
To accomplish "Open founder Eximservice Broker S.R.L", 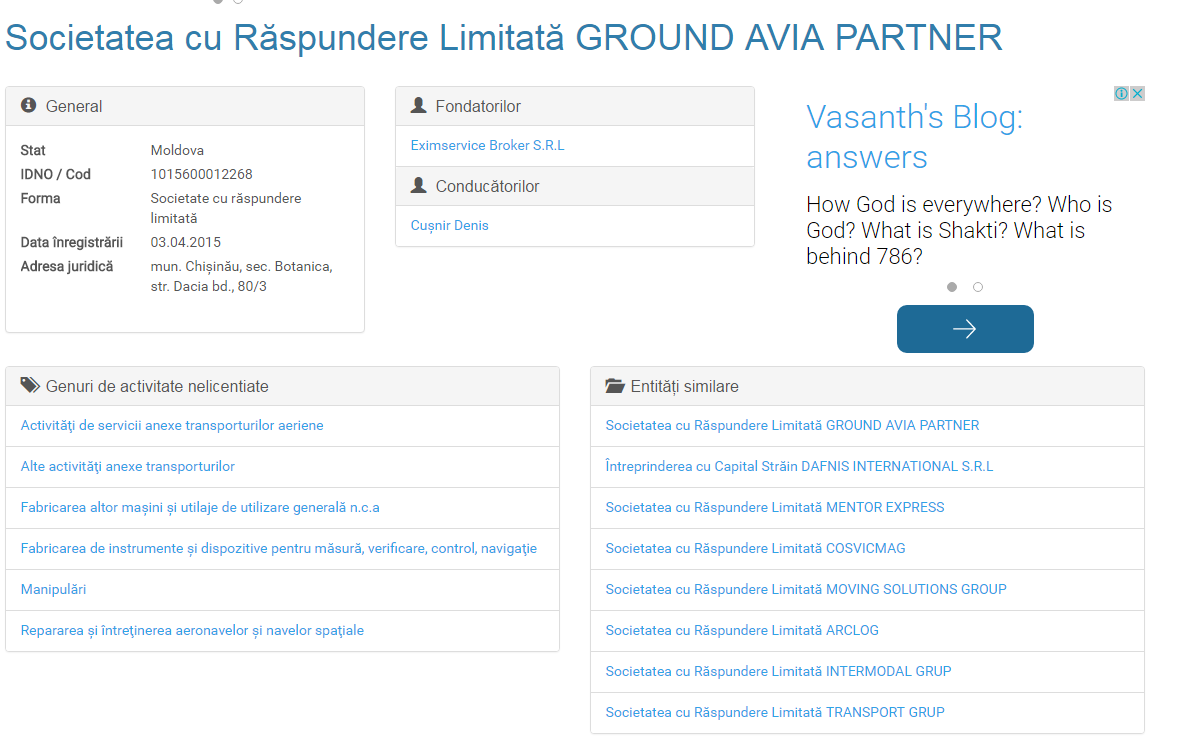I will click(x=488, y=145).
